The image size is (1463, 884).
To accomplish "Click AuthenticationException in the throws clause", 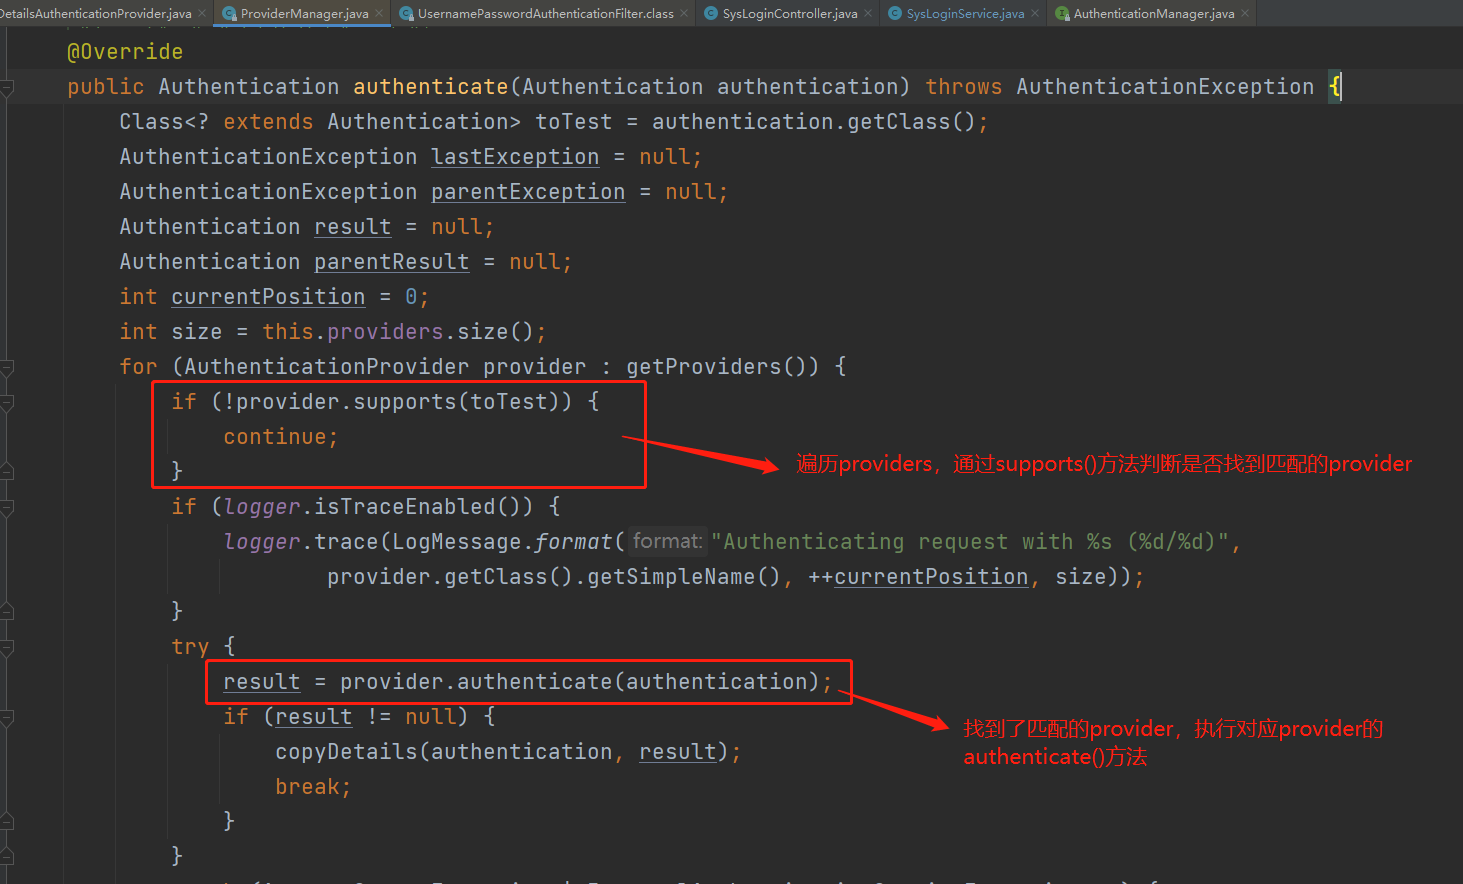I will [1165, 87].
